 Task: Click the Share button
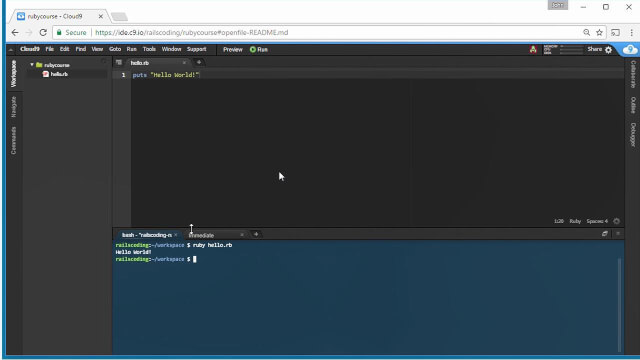[x=594, y=49]
